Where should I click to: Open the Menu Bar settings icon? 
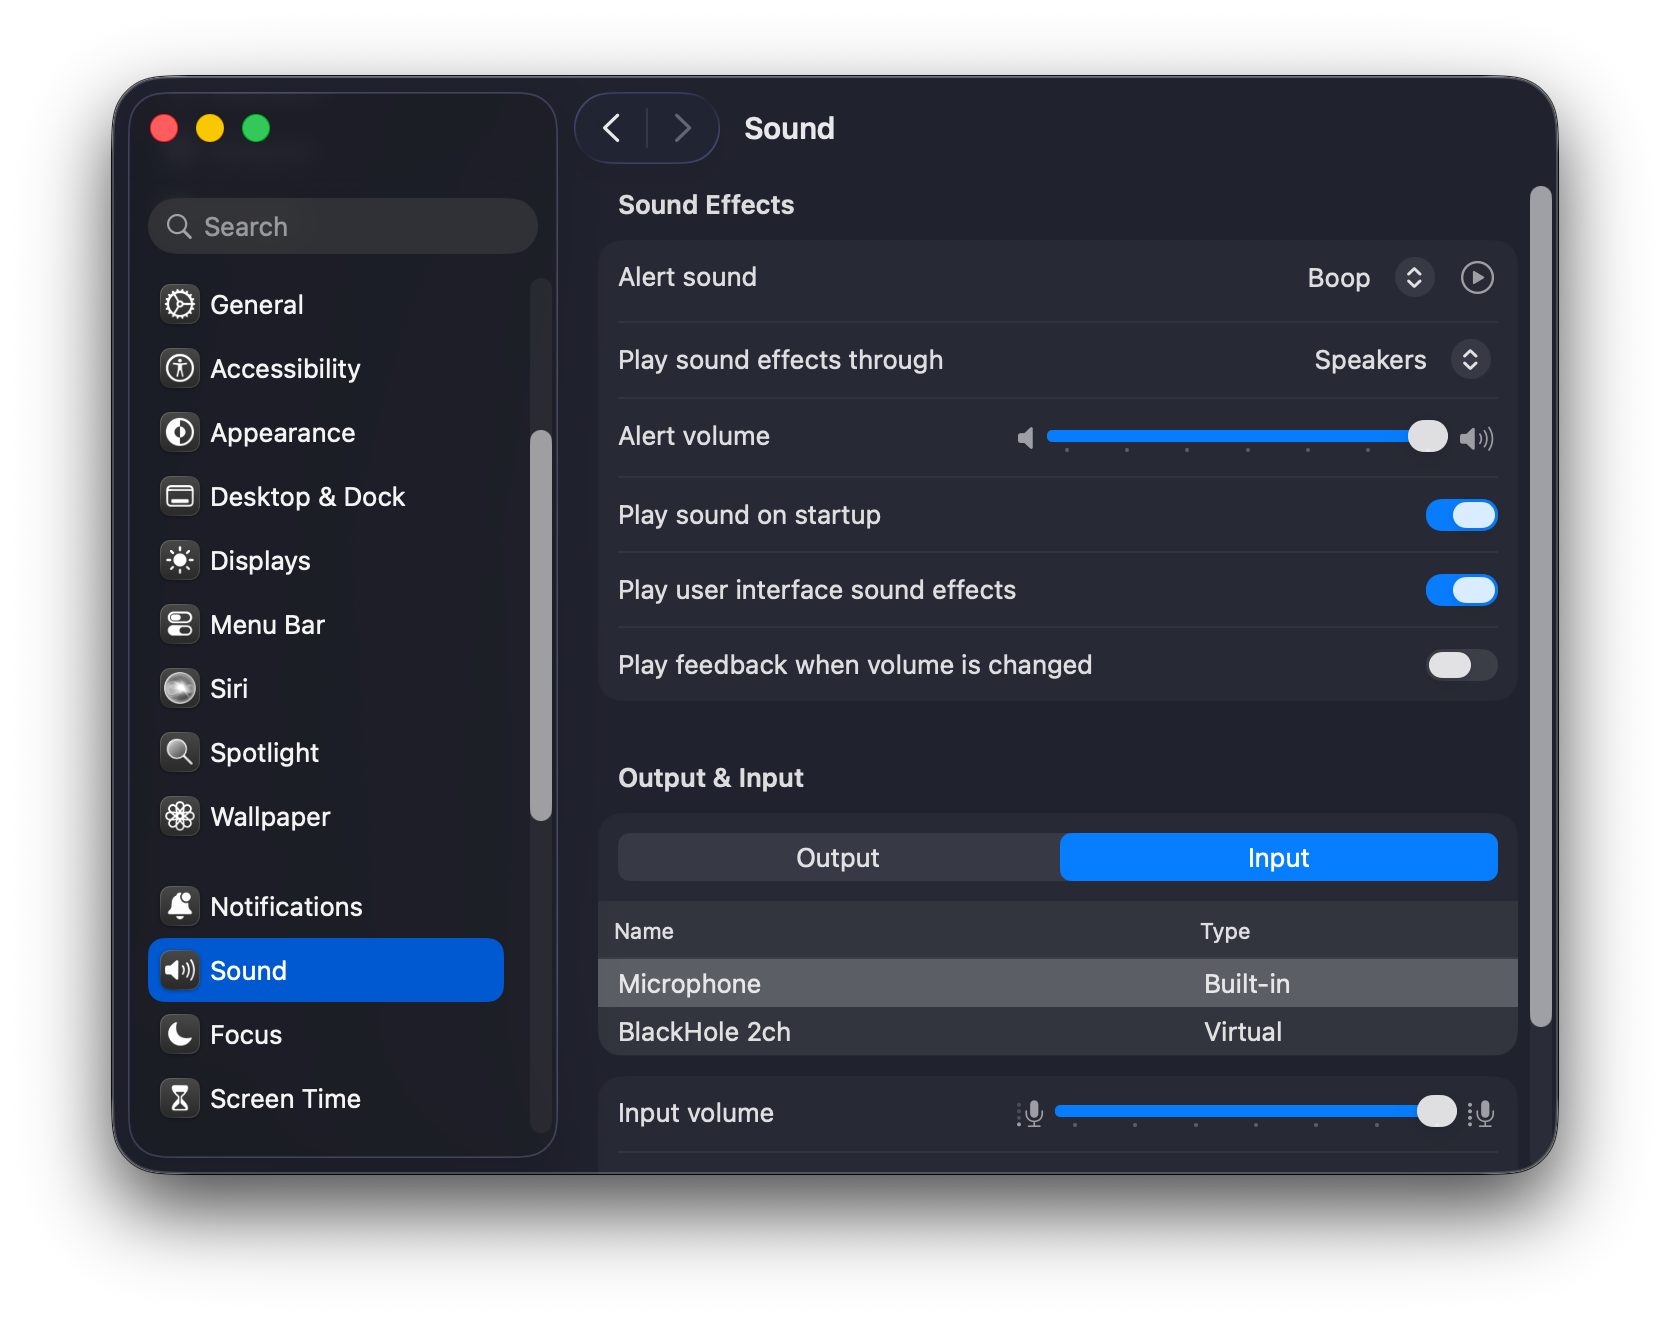180,624
